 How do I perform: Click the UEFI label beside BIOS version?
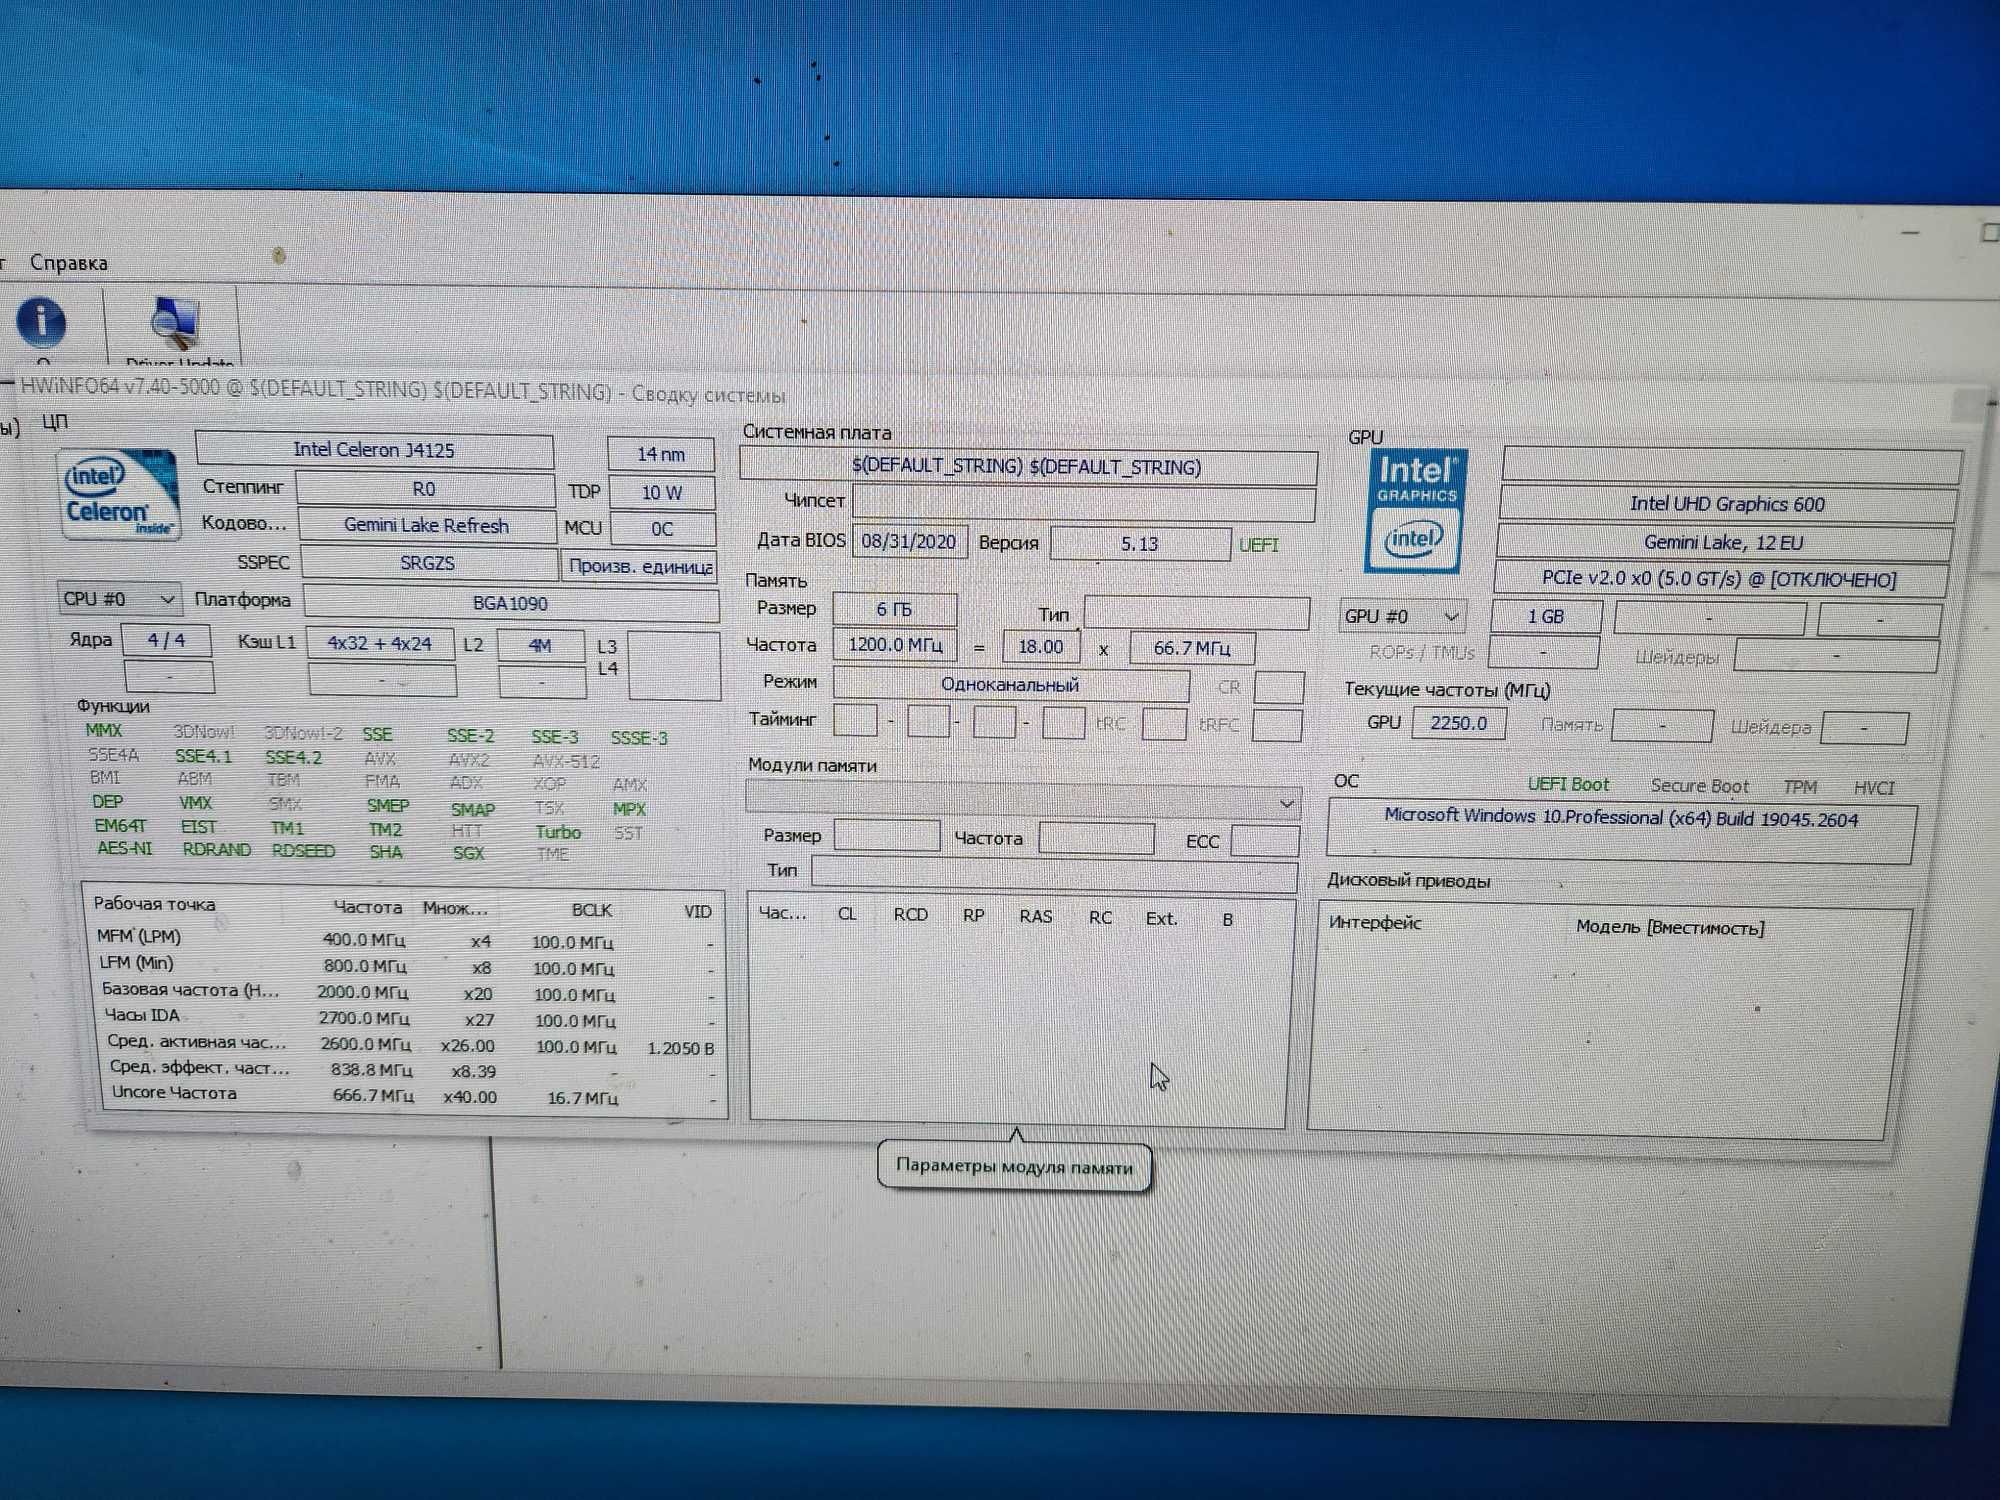1259,545
